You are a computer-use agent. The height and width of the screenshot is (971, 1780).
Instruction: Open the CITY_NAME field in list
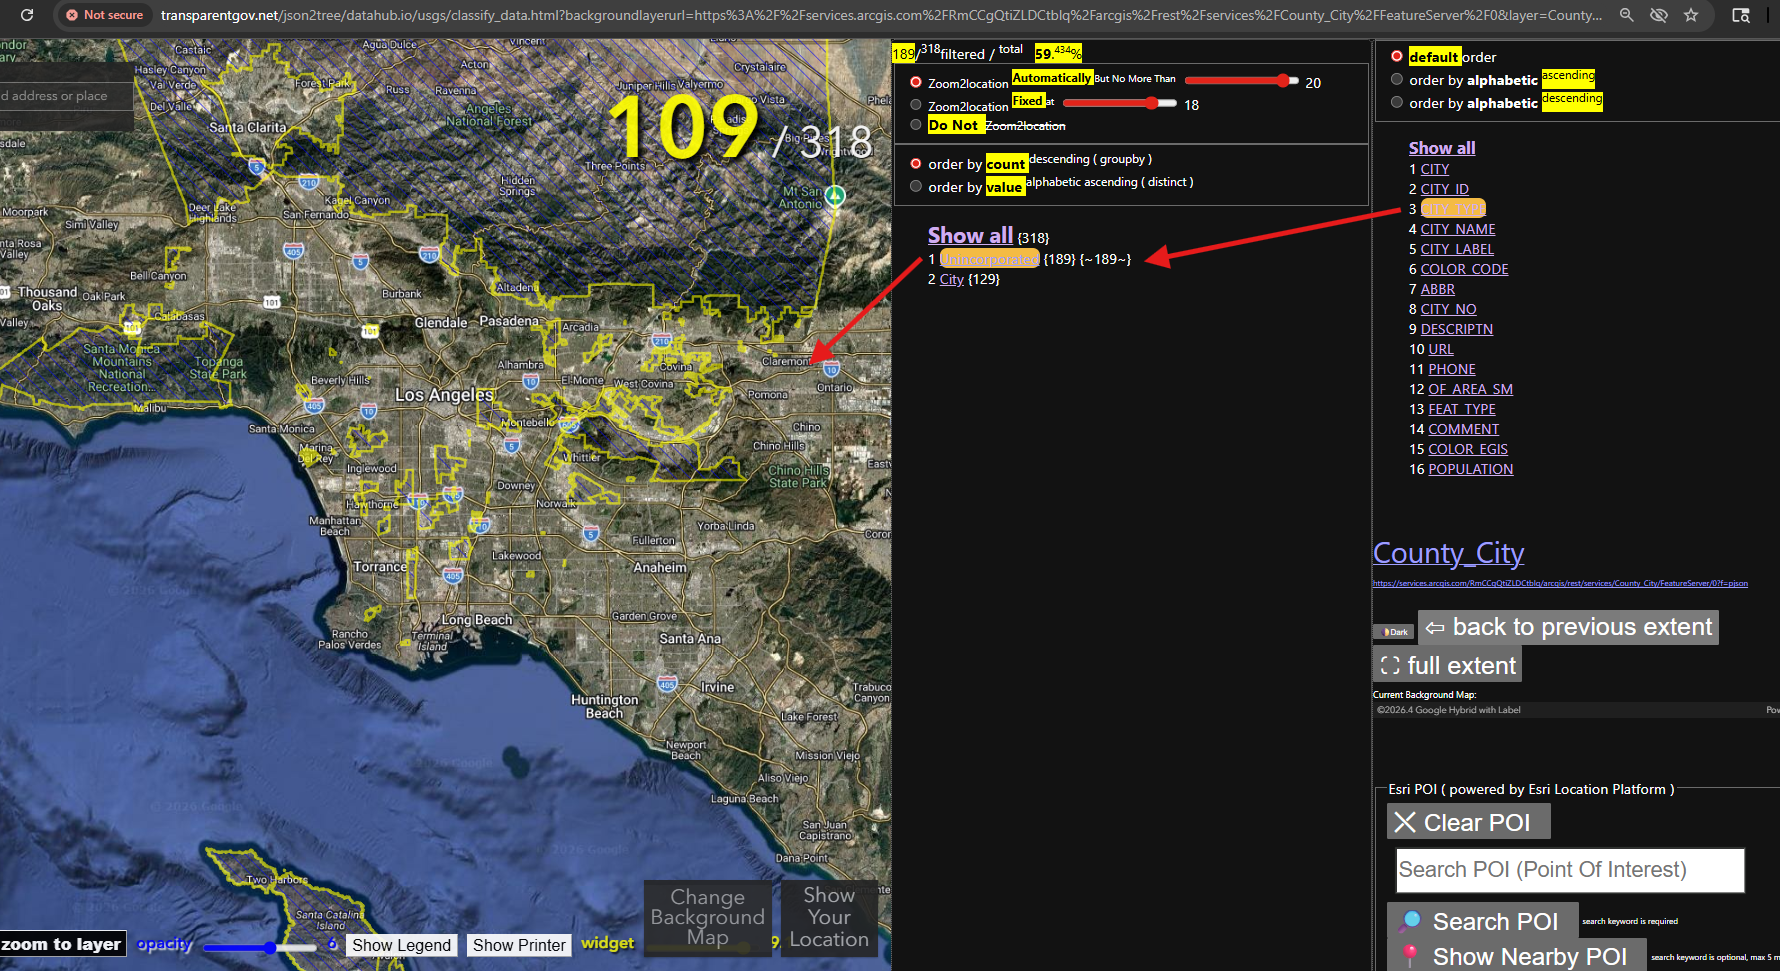1458,229
